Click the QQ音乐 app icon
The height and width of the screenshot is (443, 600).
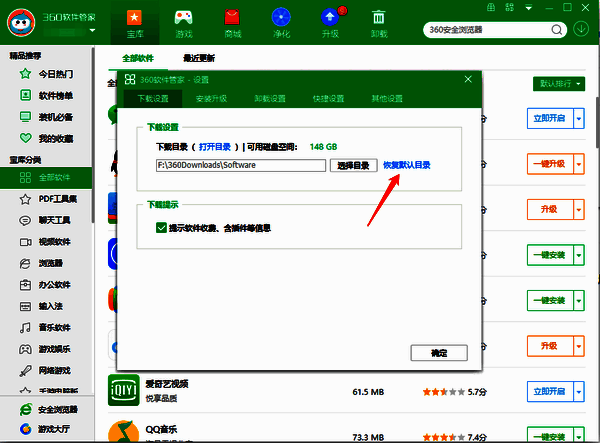pyautogui.click(x=124, y=432)
